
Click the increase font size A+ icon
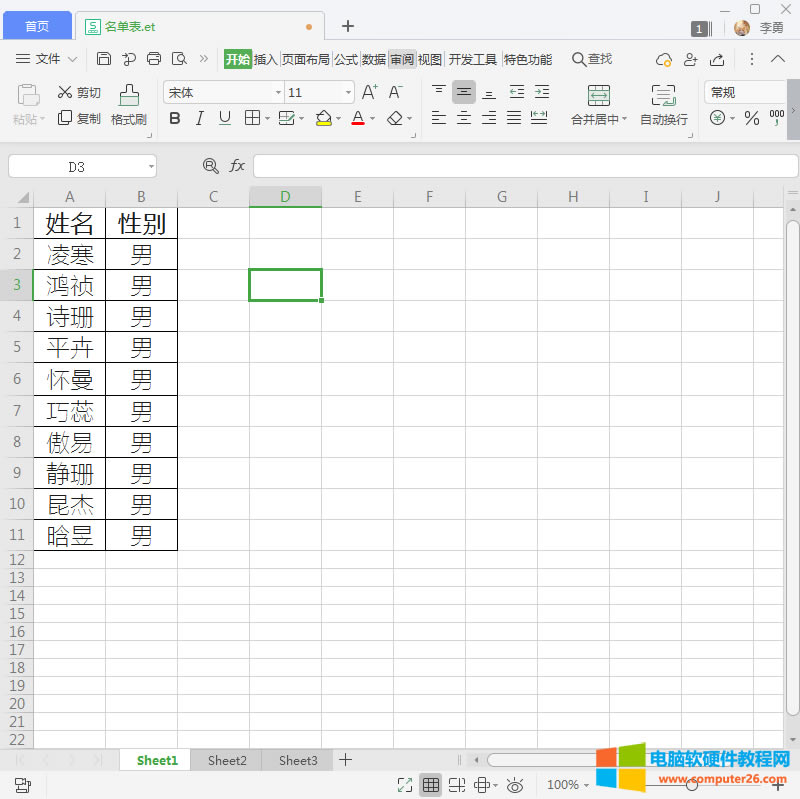click(368, 92)
